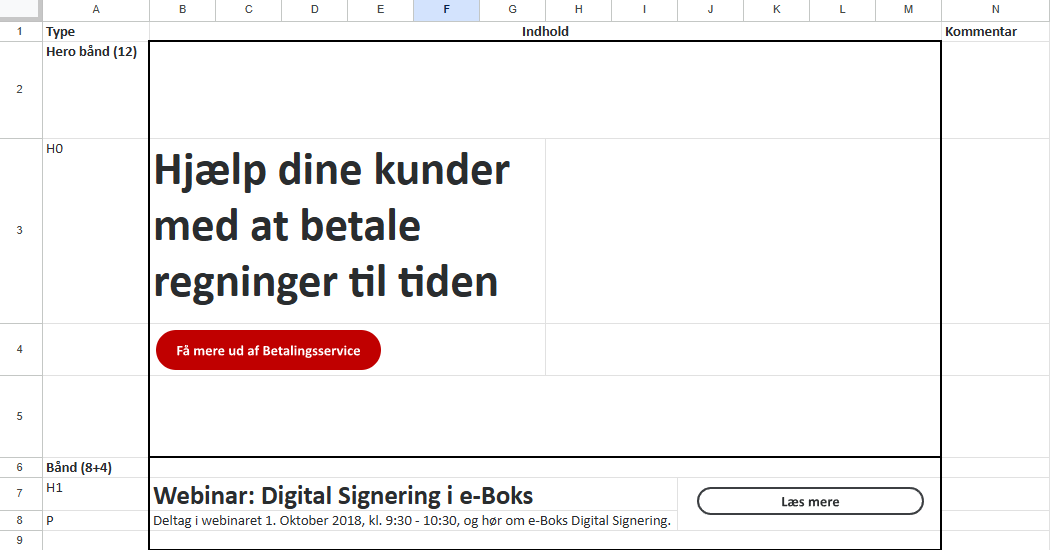The width and height of the screenshot is (1050, 550).
Task: Select the row 5 header
Action: (x=20, y=415)
